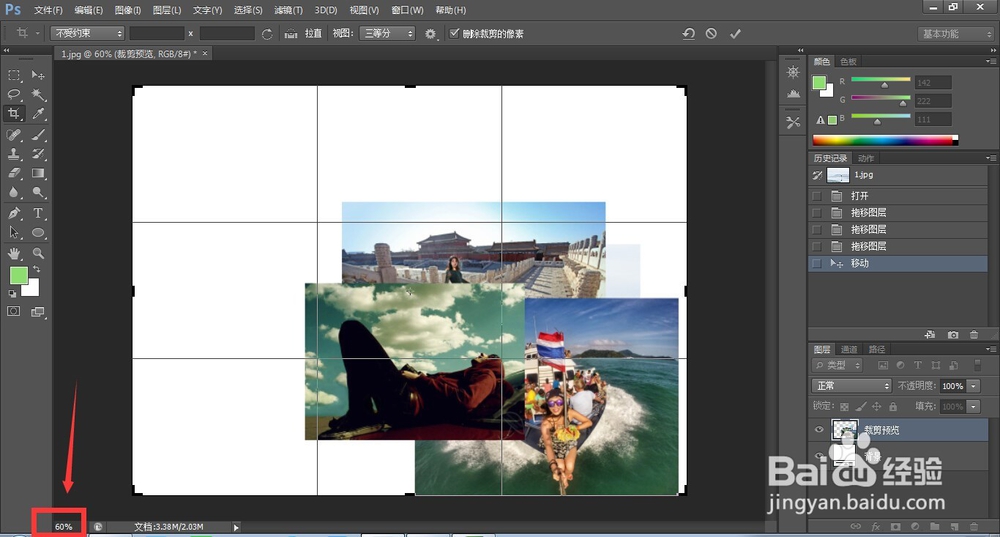Viewport: 1000px width, 537px height.
Task: Select the Move tool
Action: click(x=38, y=75)
